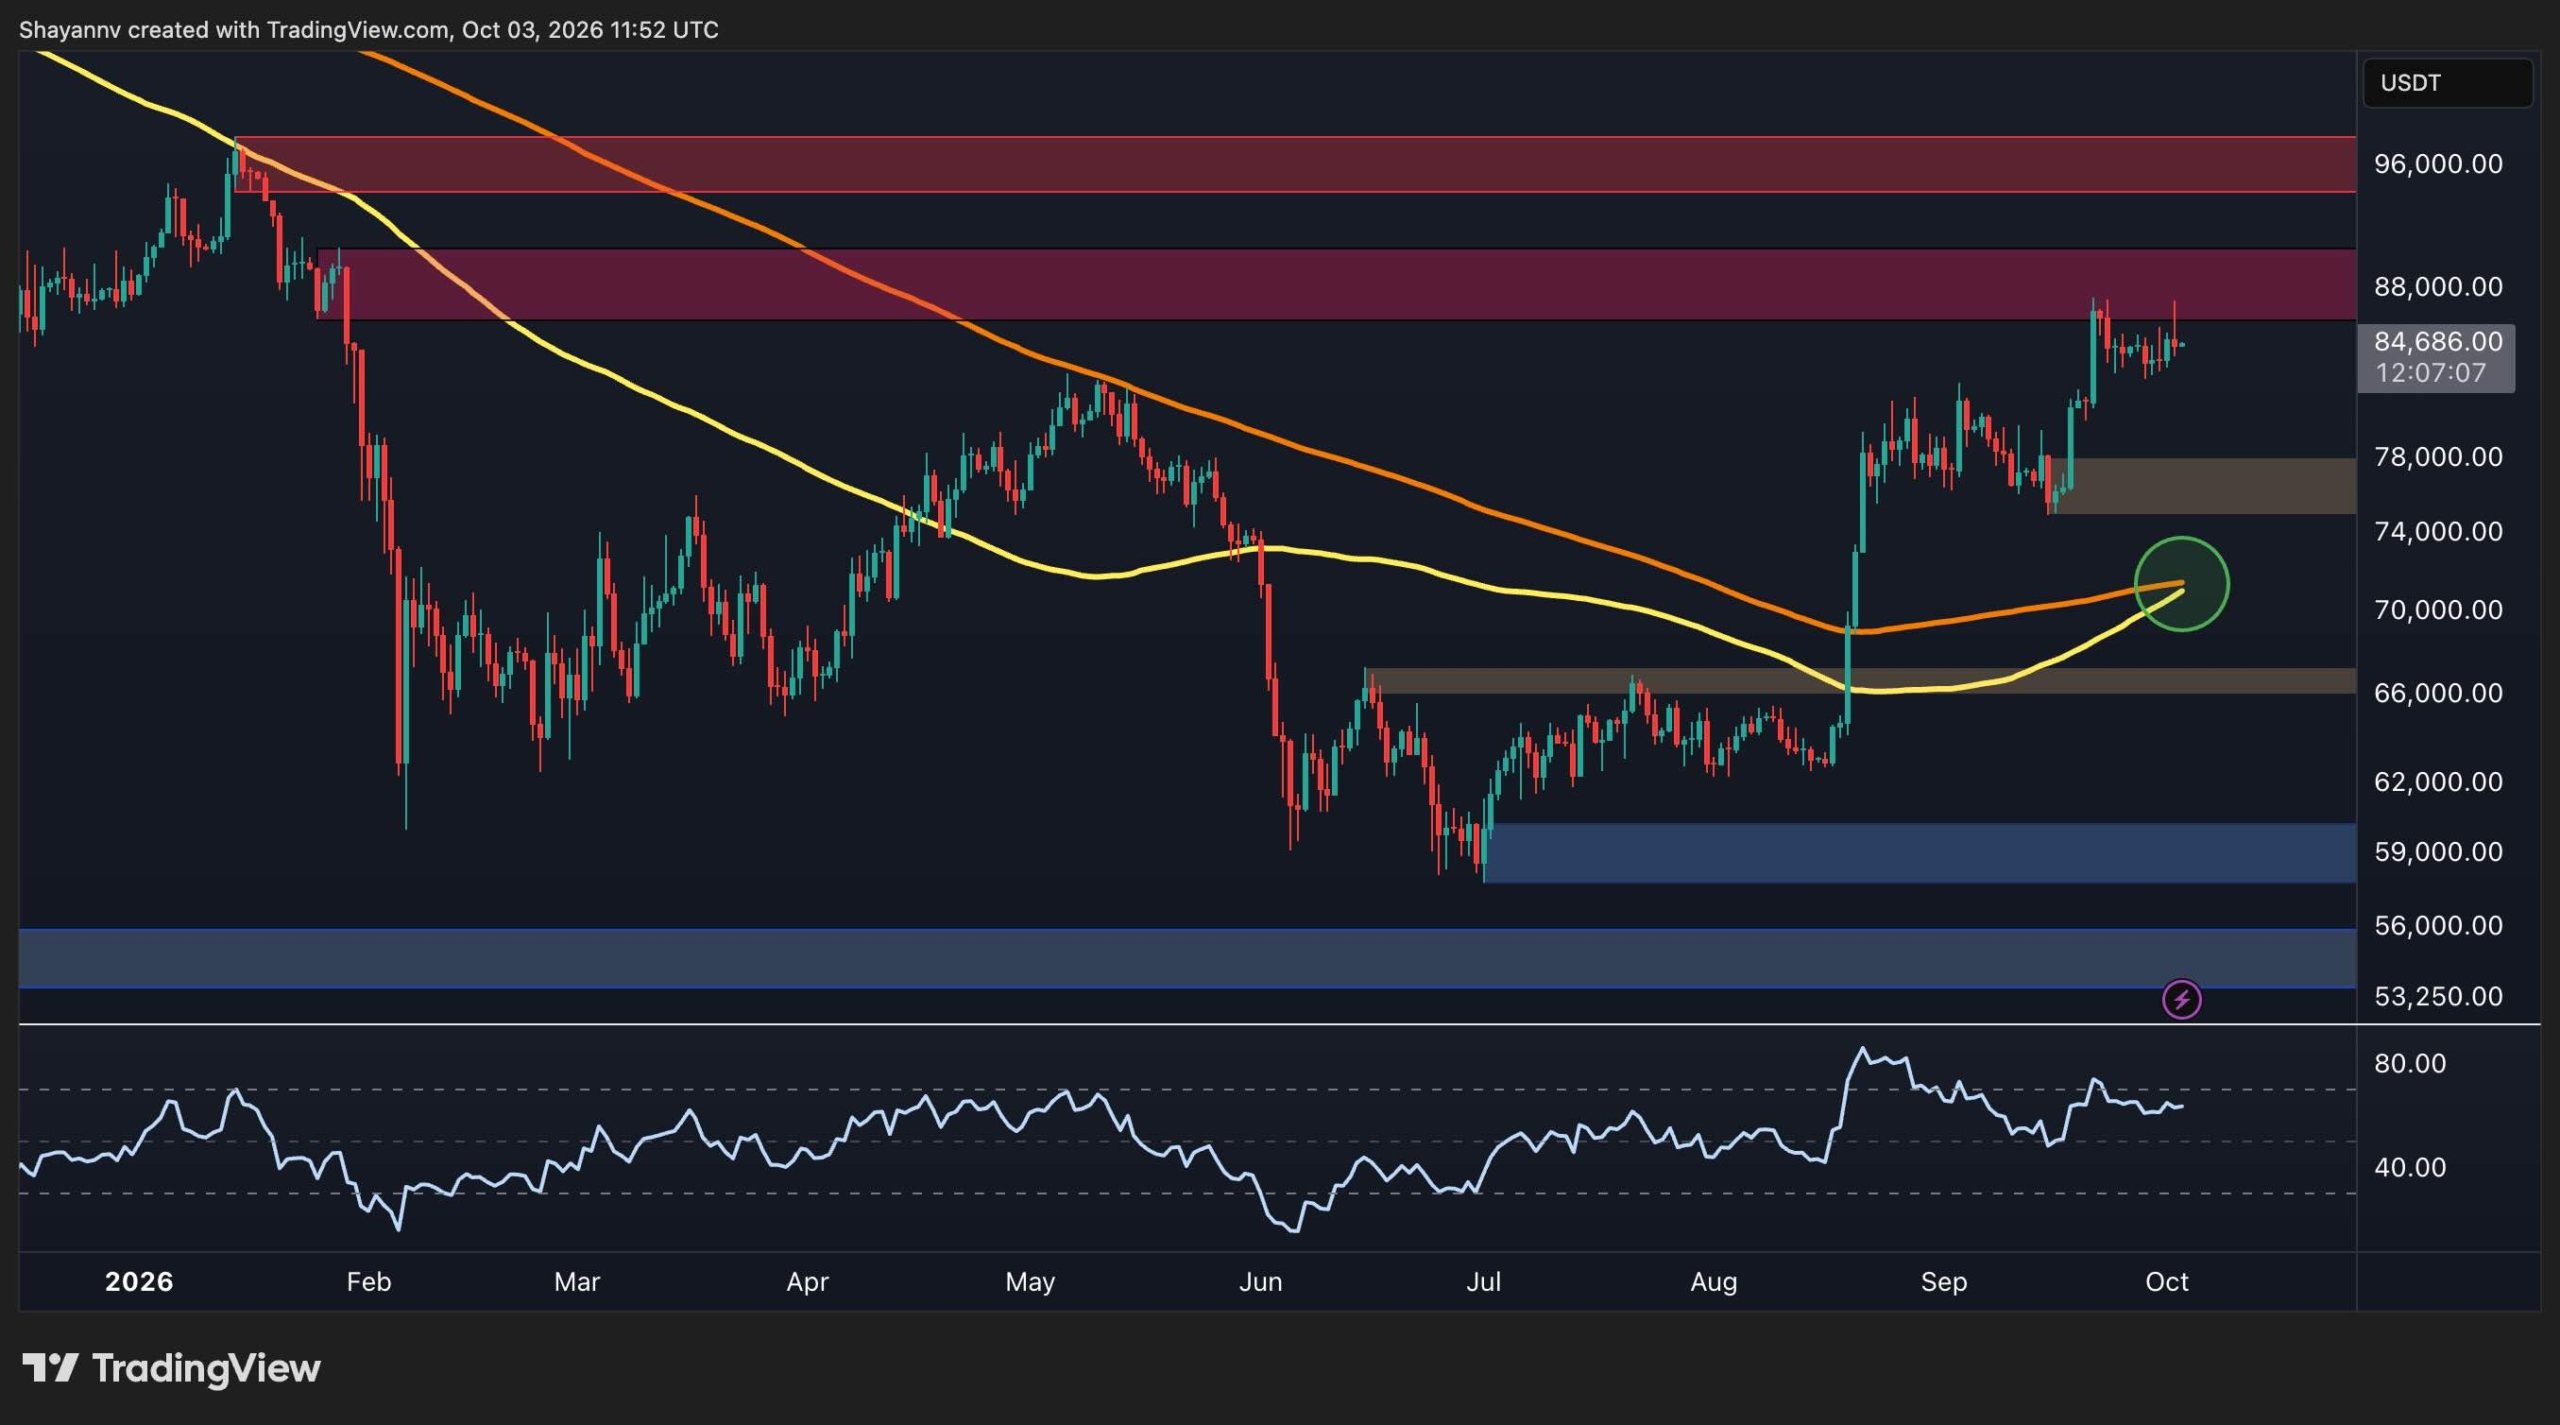
Task: Click the purple lightning bolt event icon
Action: (2181, 998)
